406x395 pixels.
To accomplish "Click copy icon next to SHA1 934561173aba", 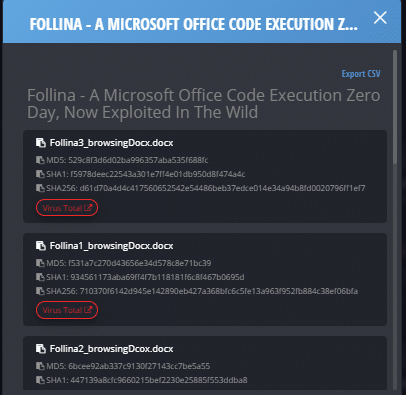I will (x=40, y=277).
